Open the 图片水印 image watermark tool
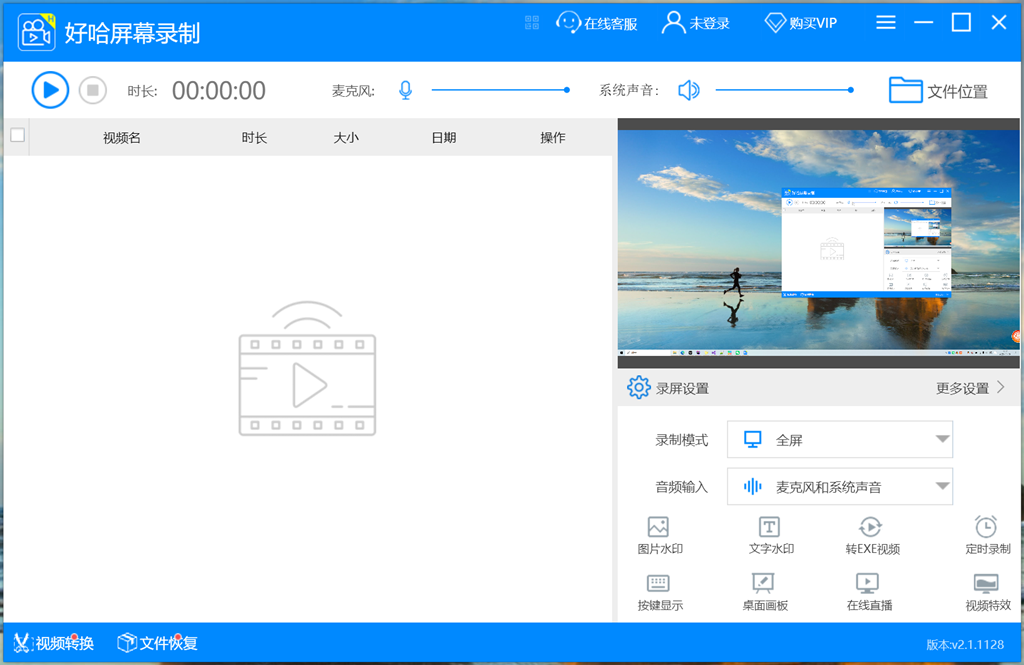This screenshot has height=665, width=1024. 659,536
